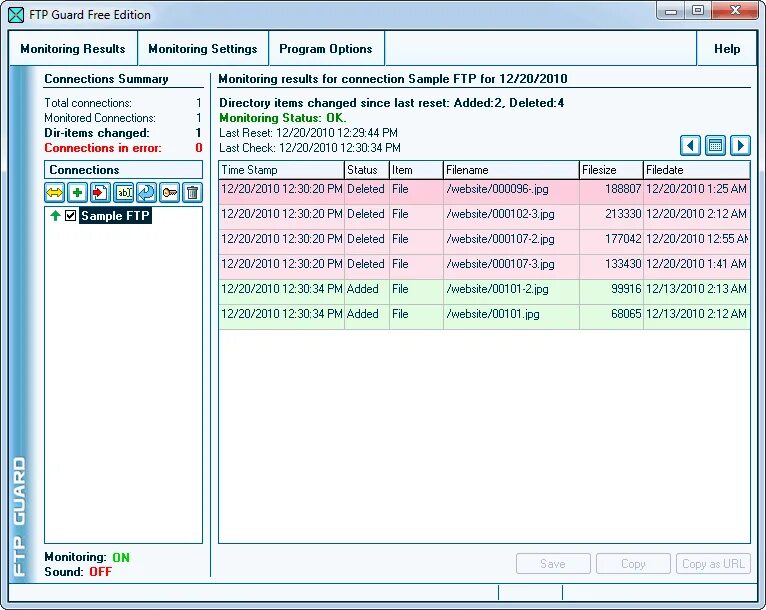Click filesize value 68065
The width and height of the screenshot is (766, 610).
click(626, 314)
